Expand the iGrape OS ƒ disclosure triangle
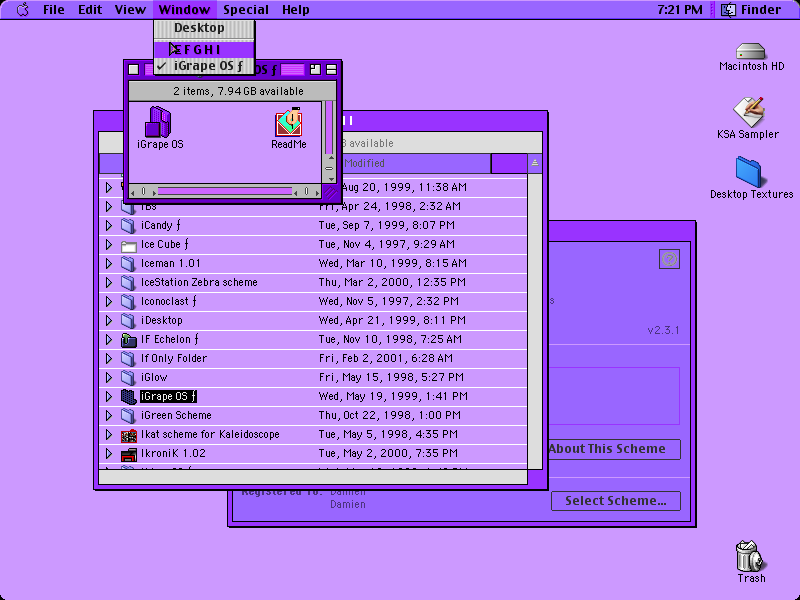 [x=109, y=396]
